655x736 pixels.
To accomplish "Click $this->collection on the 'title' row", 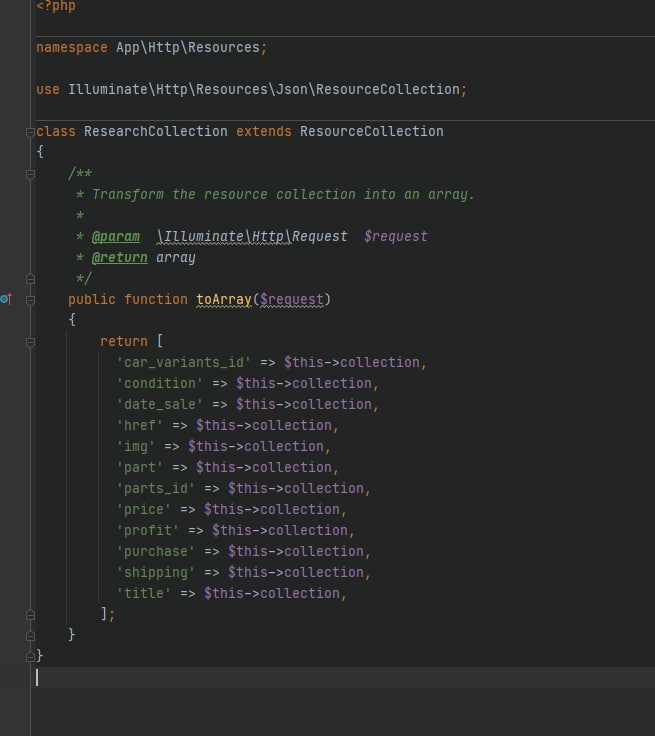I will pos(272,593).
